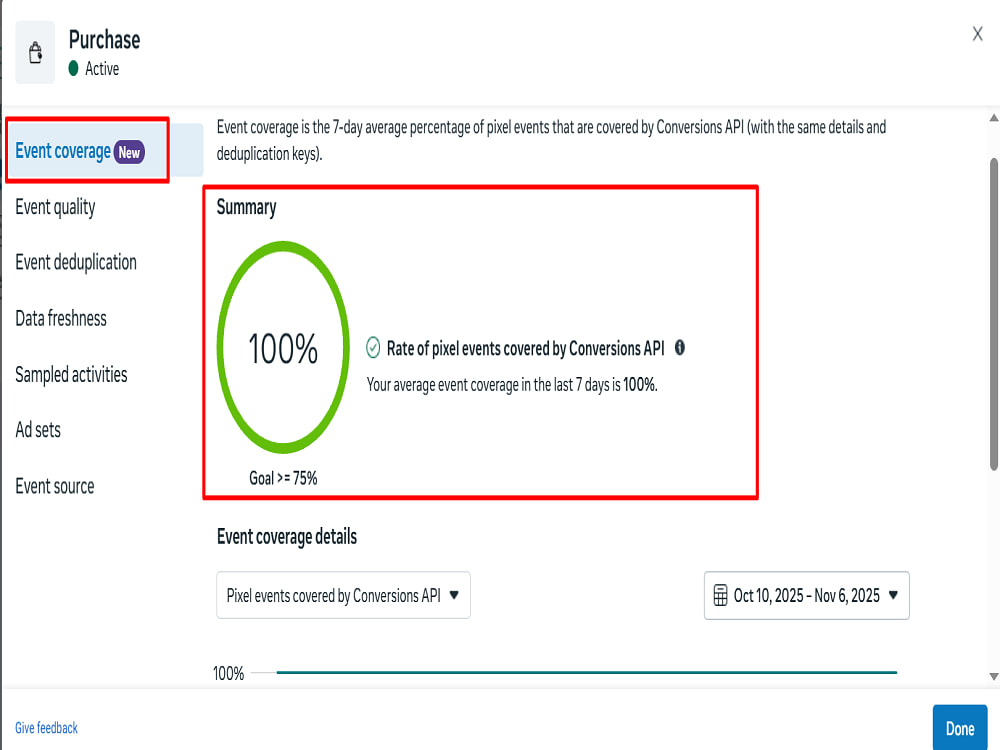Open the Ad sets tab
The width and height of the screenshot is (1000, 750).
(38, 430)
